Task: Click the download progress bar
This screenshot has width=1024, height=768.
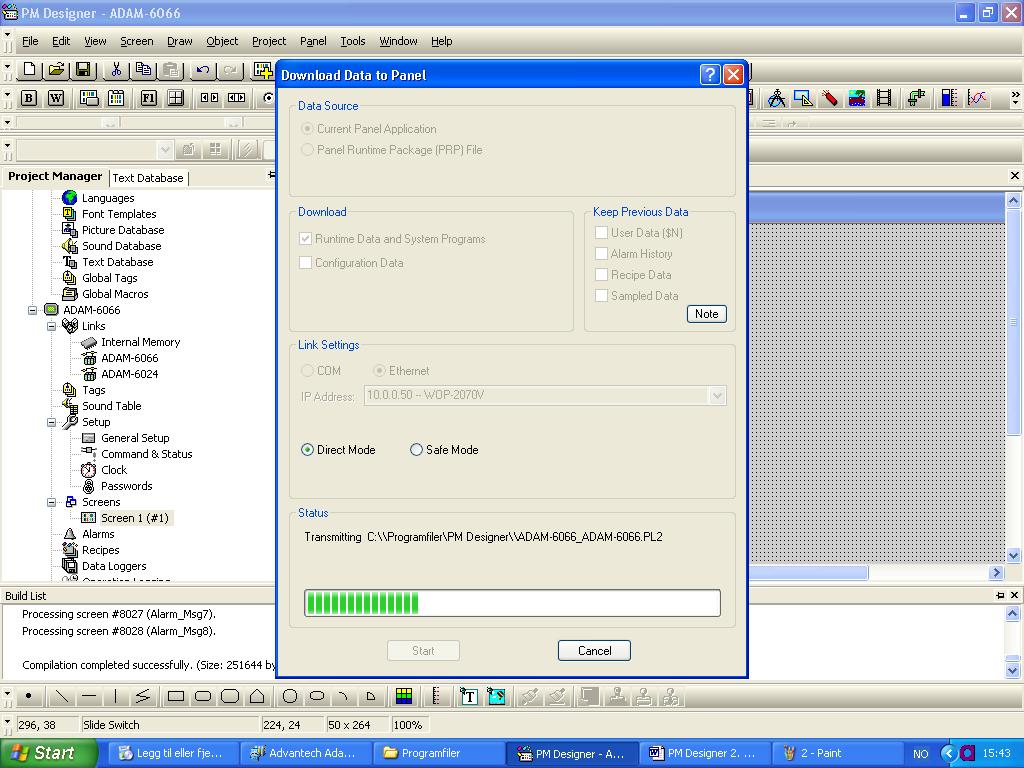Action: [513, 603]
